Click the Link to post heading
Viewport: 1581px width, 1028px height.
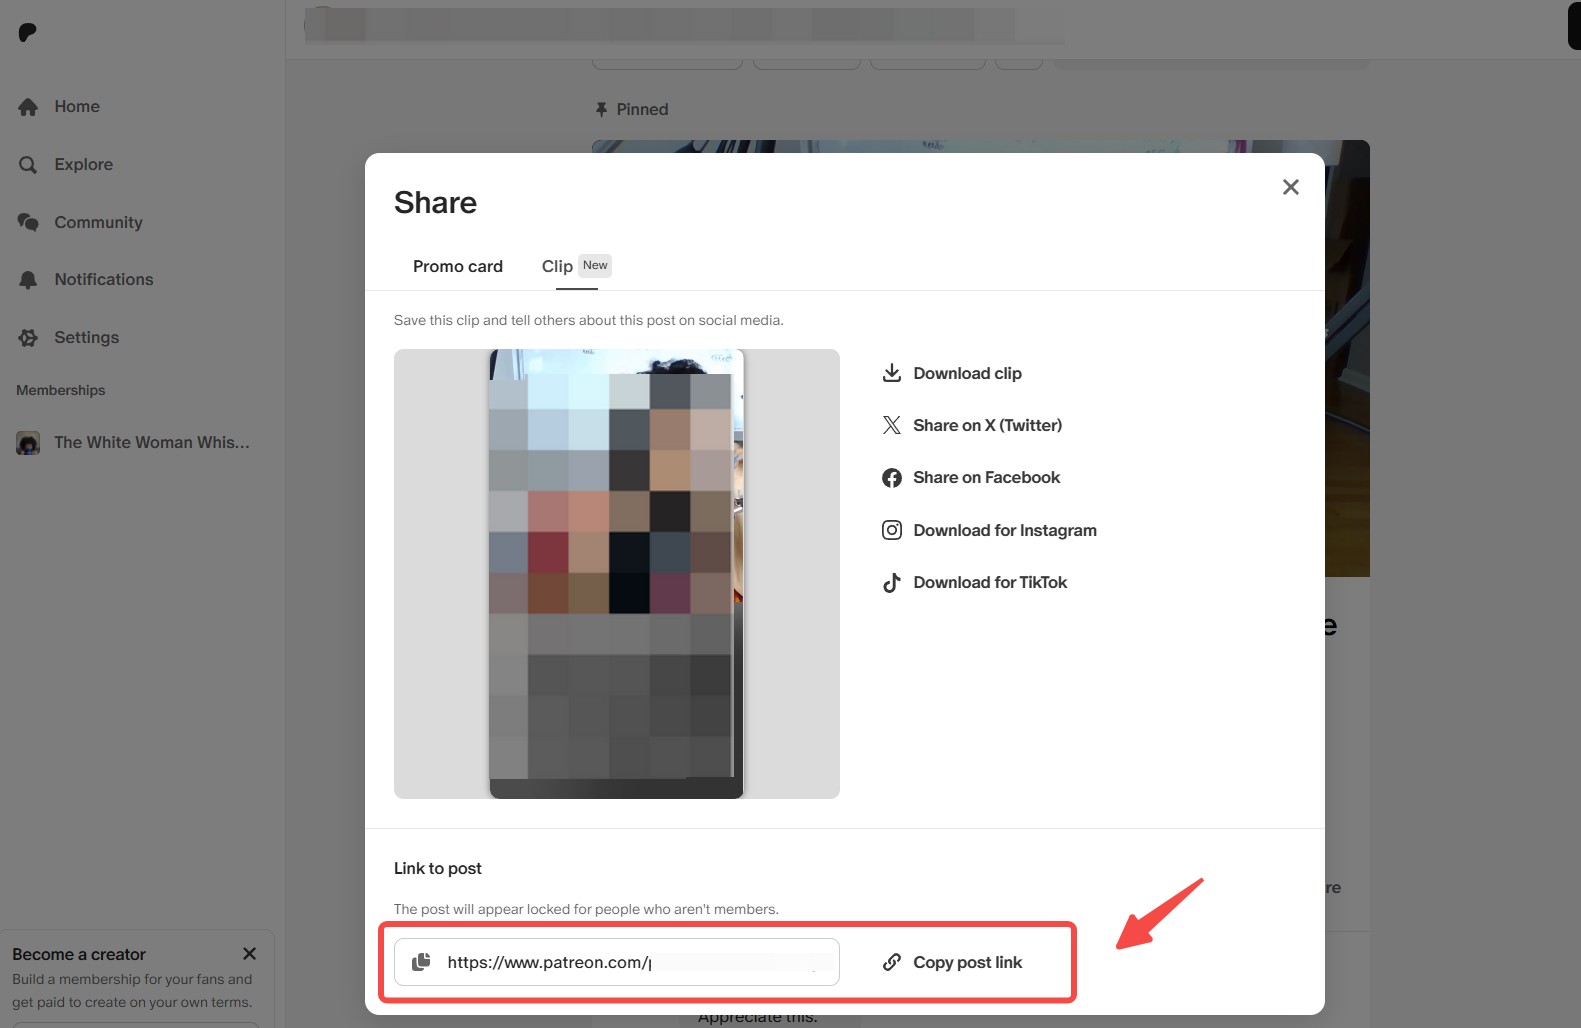pyautogui.click(x=438, y=868)
